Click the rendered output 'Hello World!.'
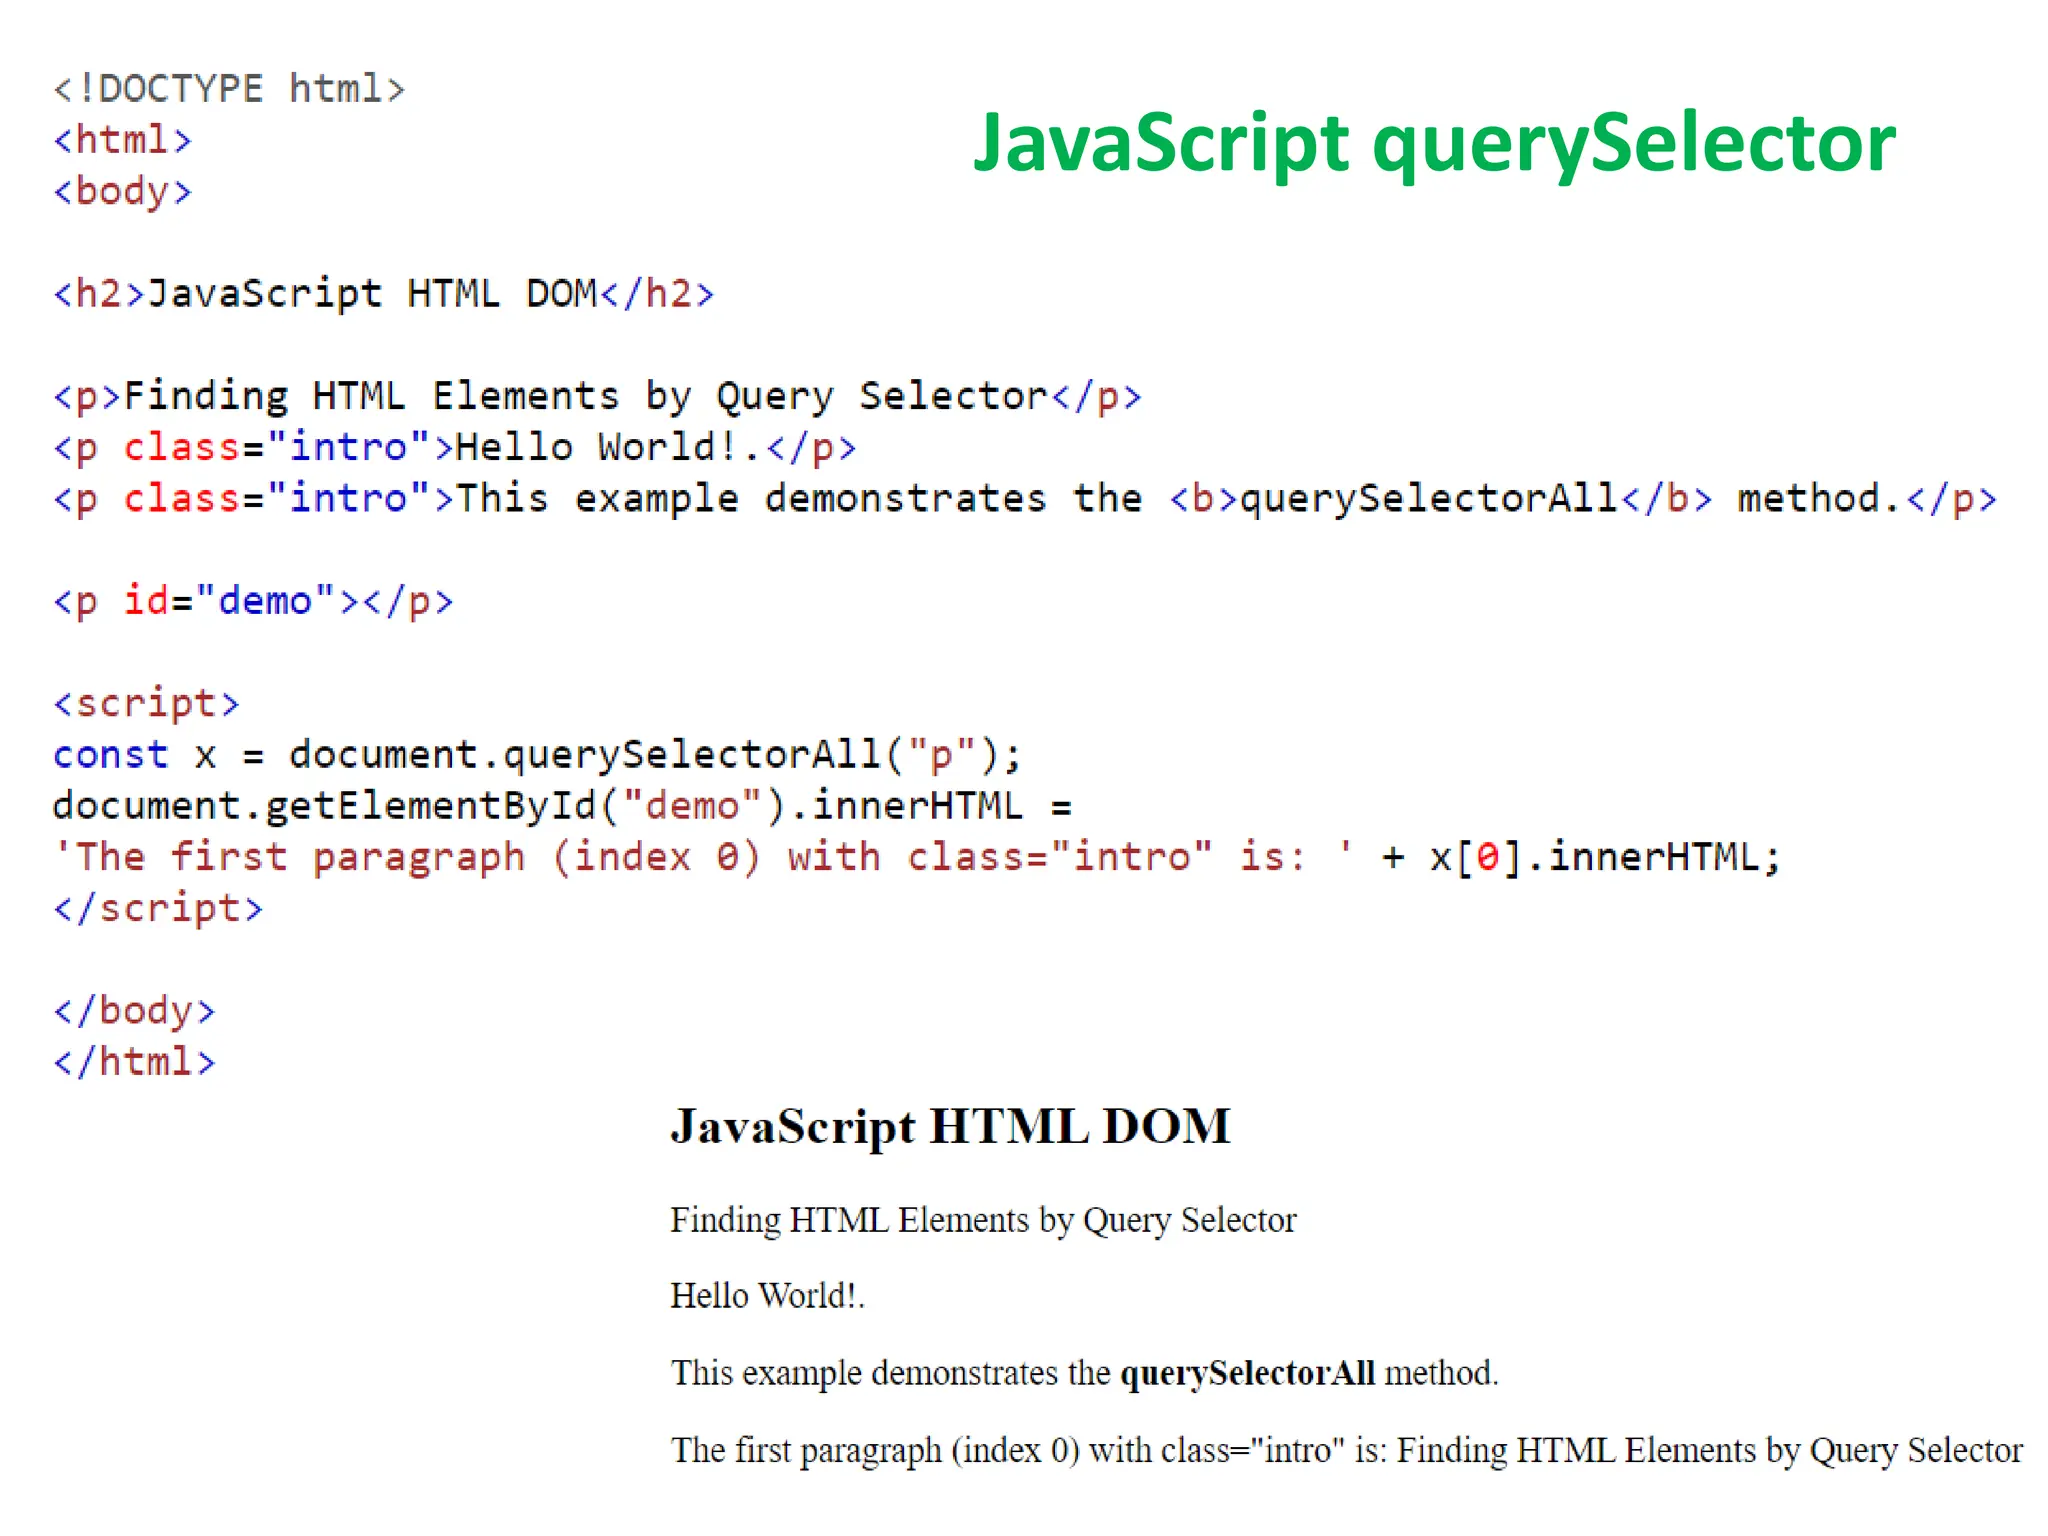2048x1536 pixels. point(767,1297)
